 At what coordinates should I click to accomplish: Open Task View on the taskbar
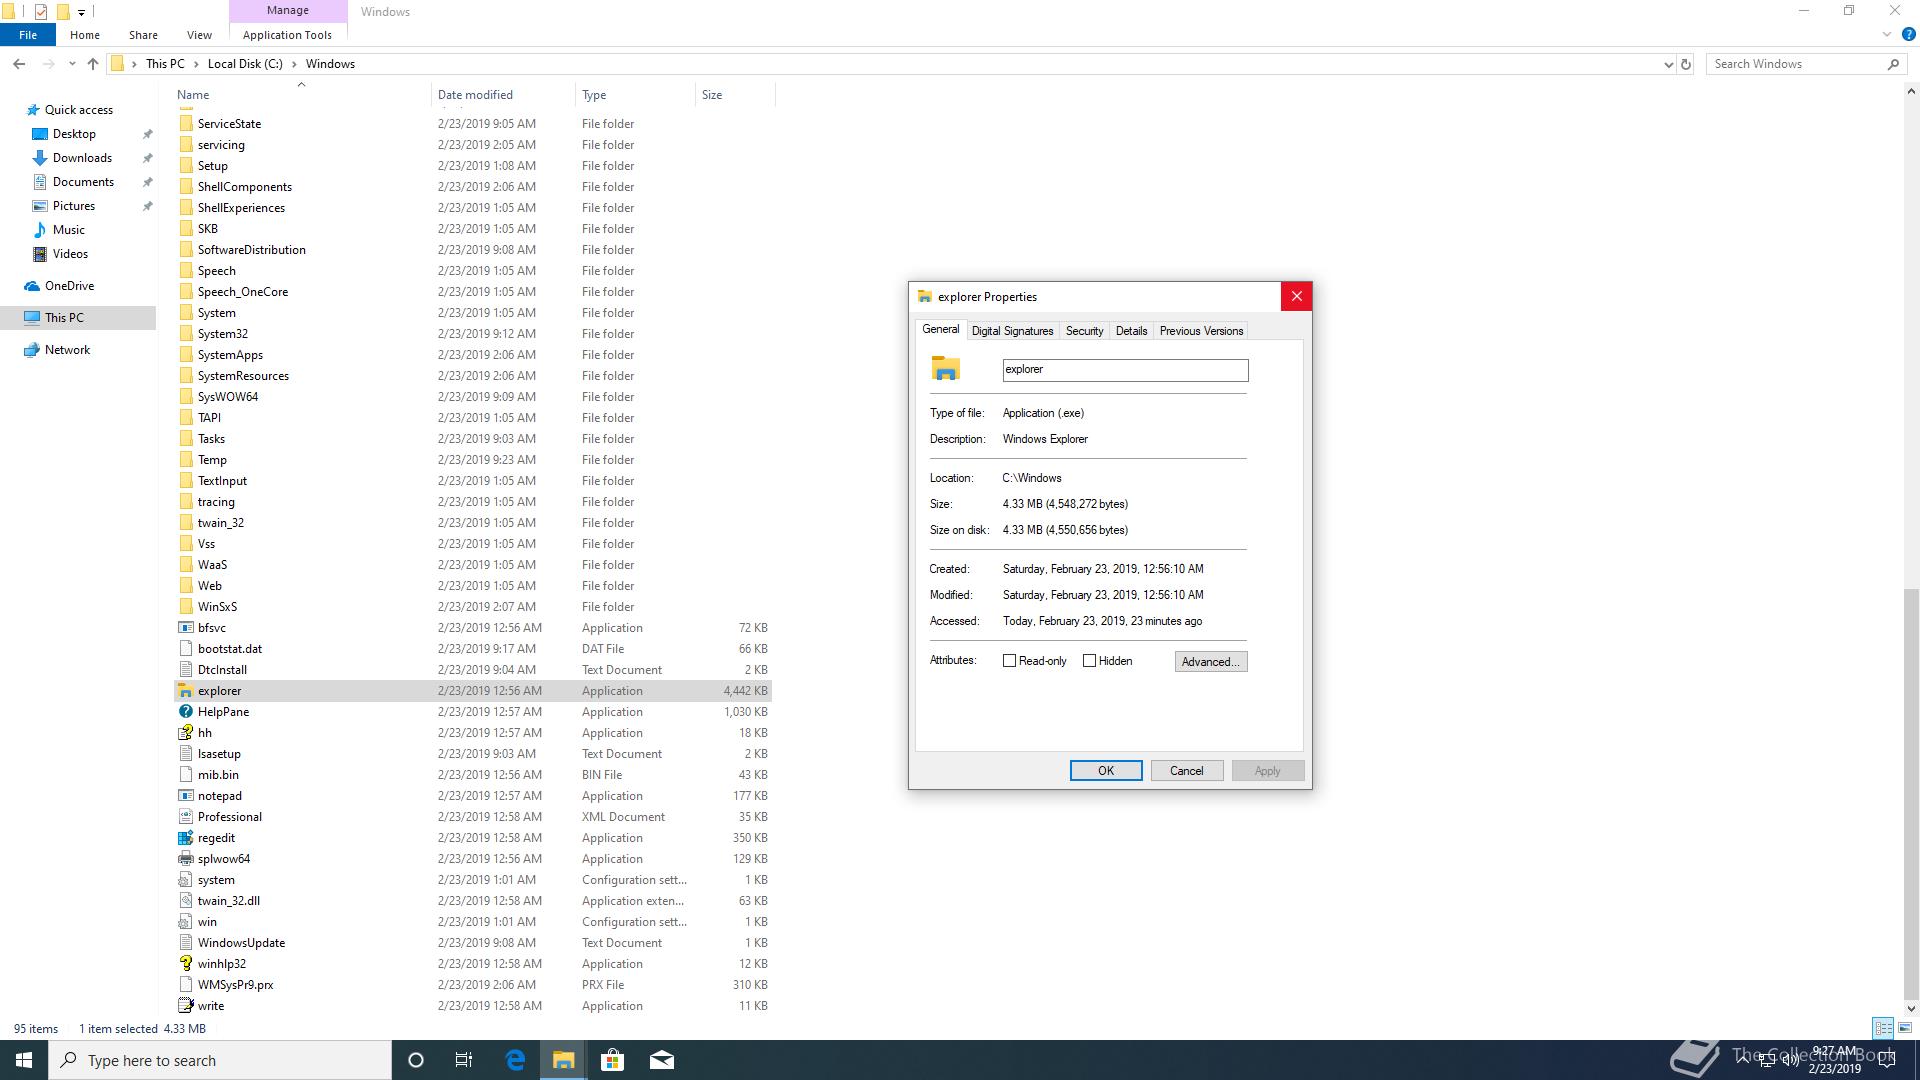coord(464,1060)
